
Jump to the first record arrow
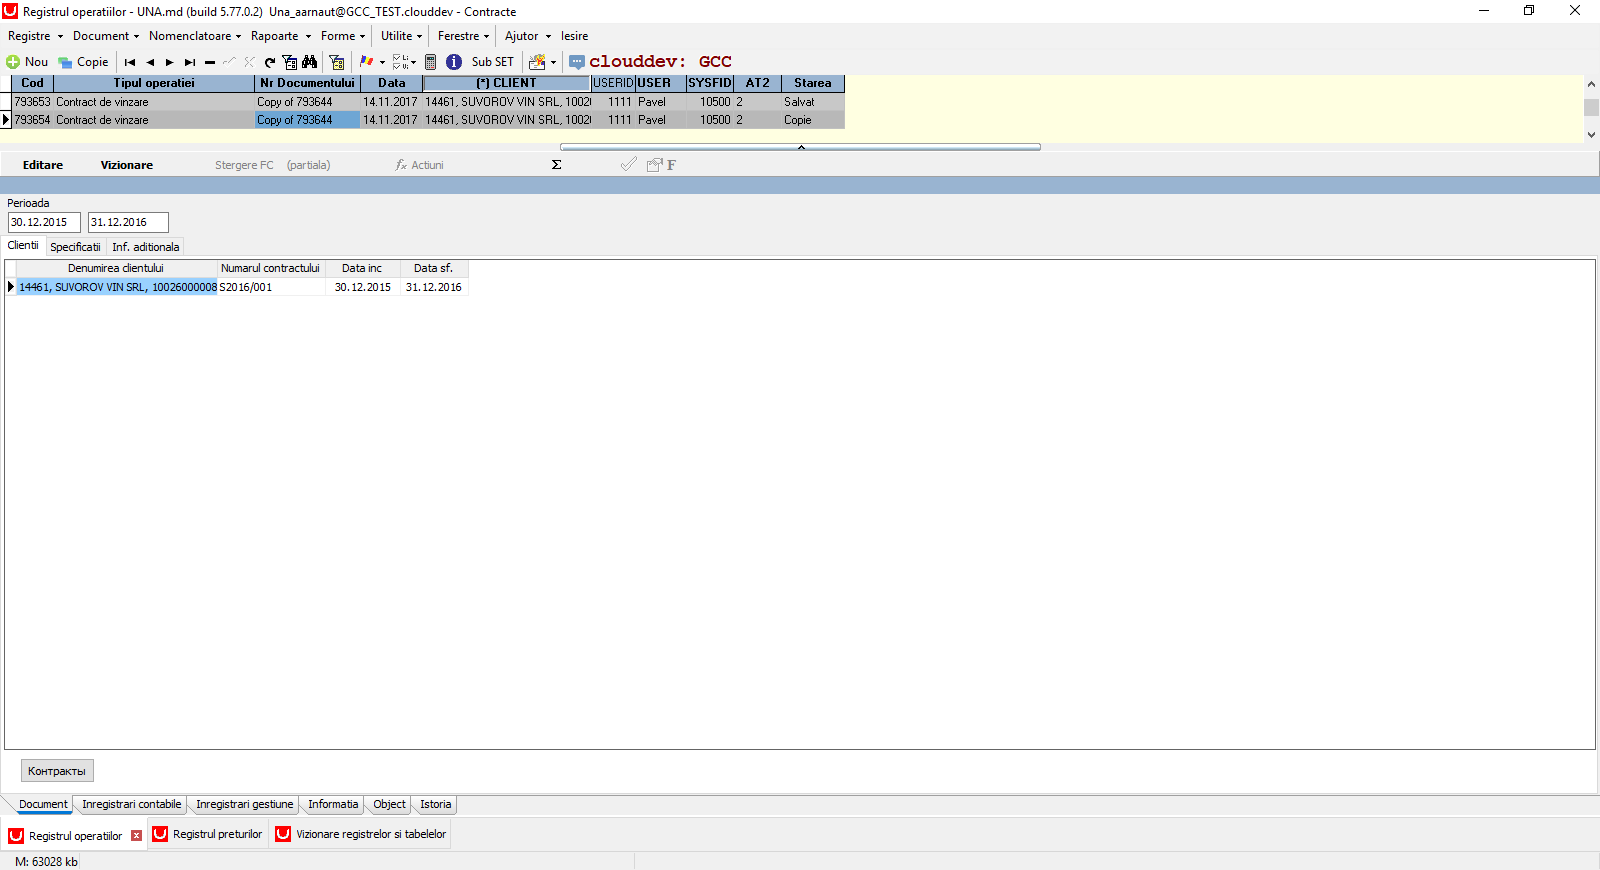pyautogui.click(x=130, y=62)
